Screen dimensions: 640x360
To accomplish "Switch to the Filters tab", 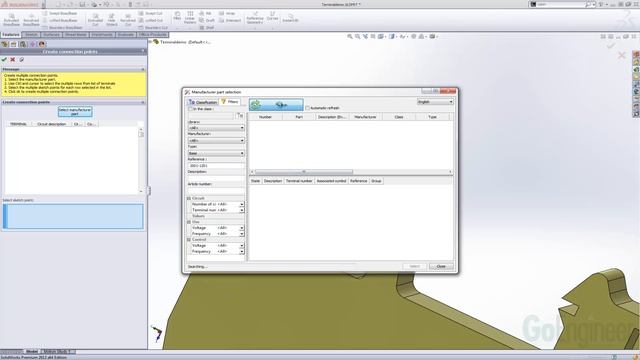I will [x=230, y=102].
